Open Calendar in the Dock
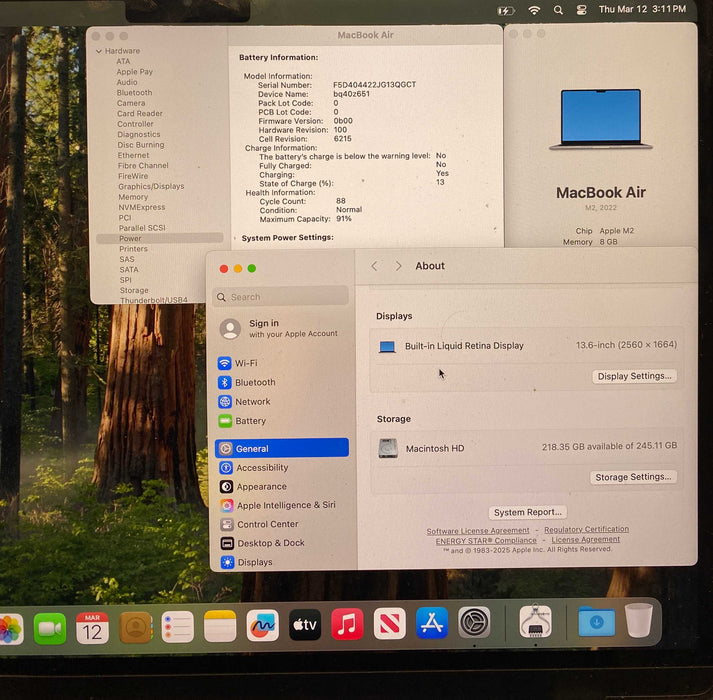The width and height of the screenshot is (713, 700). (x=92, y=628)
